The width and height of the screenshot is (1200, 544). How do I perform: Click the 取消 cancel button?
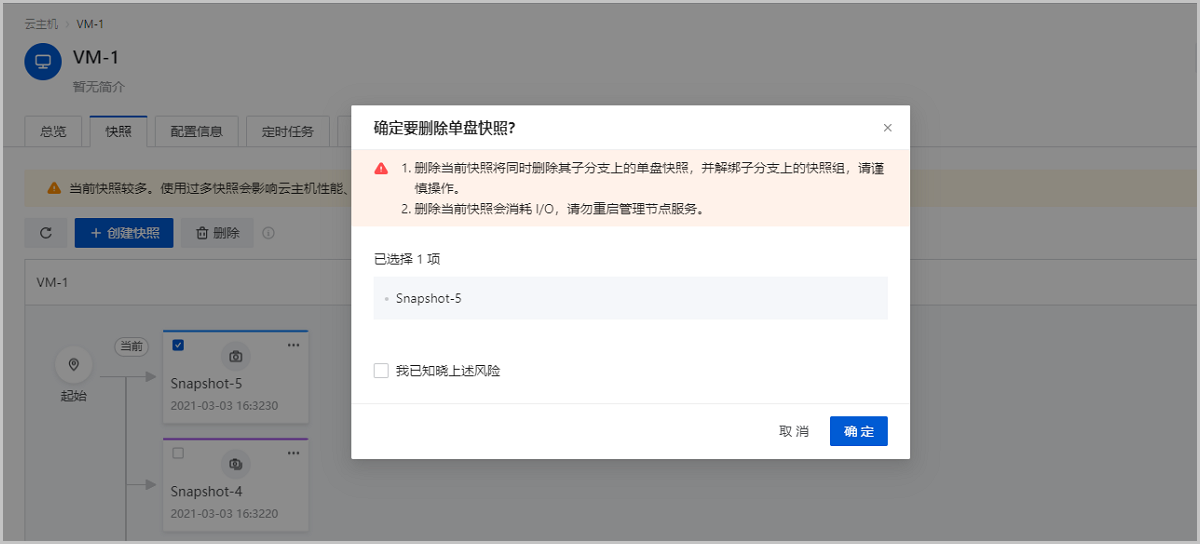(x=794, y=431)
